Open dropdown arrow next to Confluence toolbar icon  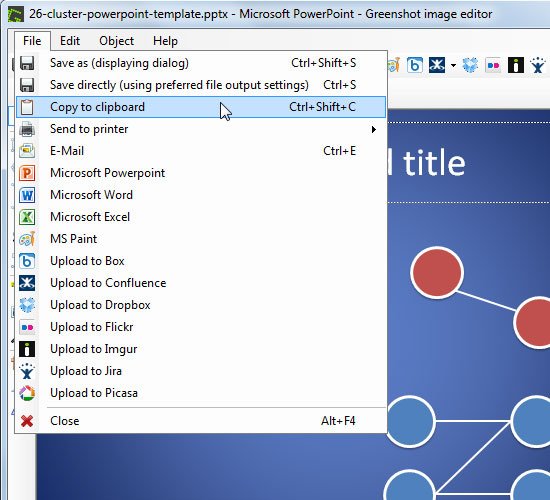(453, 66)
